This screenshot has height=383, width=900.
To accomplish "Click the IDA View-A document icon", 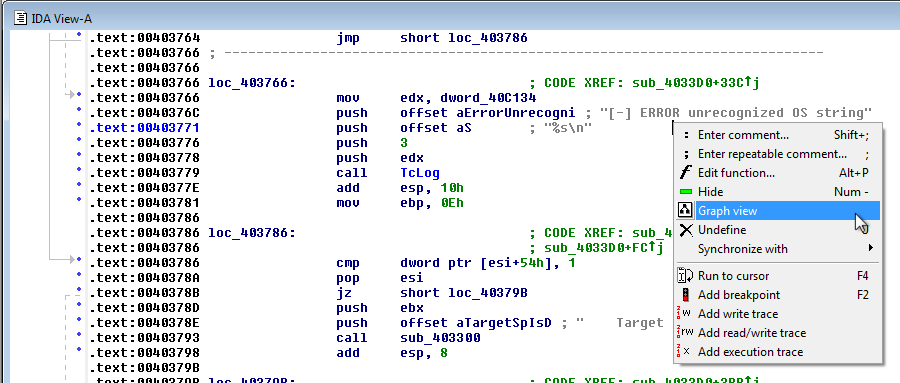I will point(21,18).
